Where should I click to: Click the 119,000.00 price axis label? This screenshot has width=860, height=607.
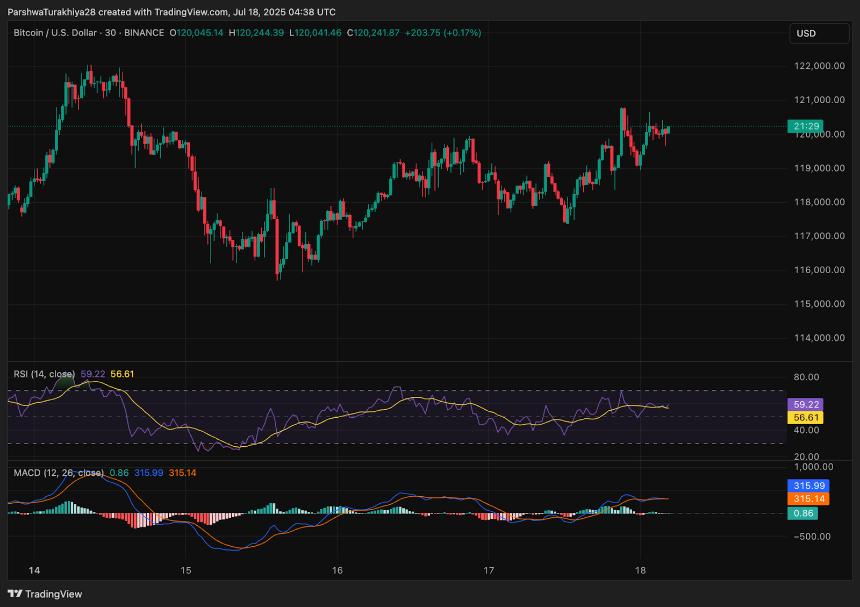pyautogui.click(x=819, y=168)
